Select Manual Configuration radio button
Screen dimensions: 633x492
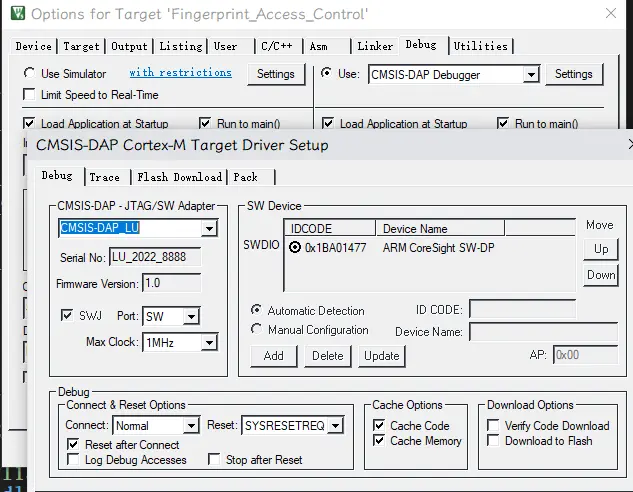[x=258, y=330]
